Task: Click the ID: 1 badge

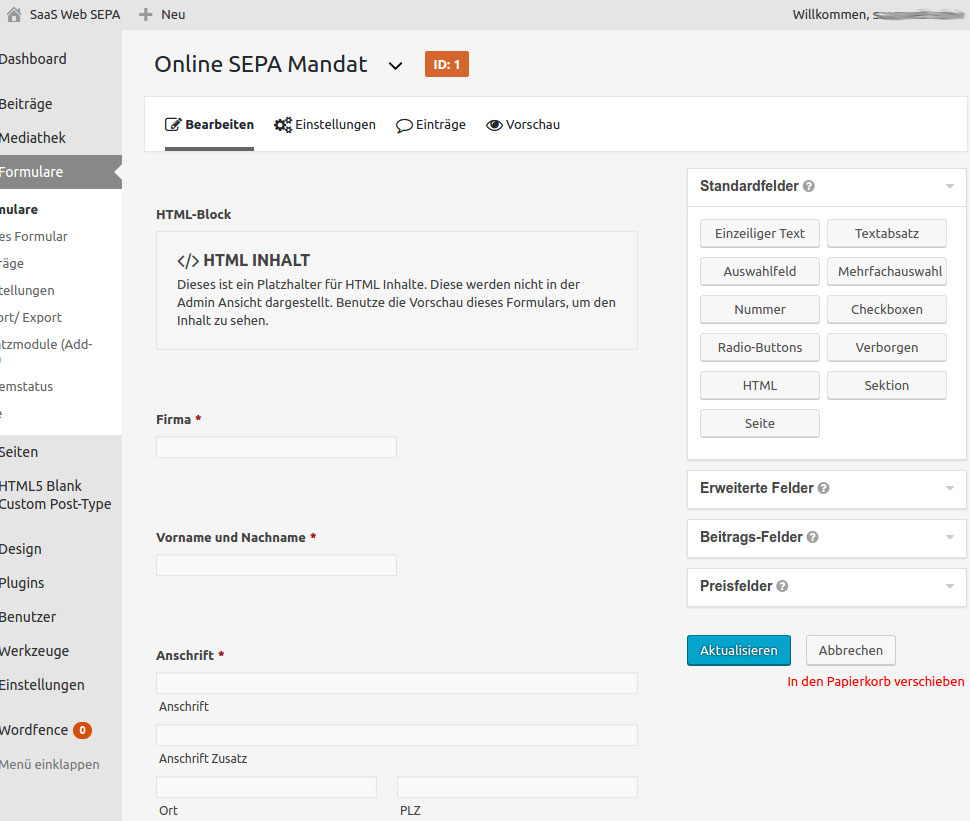Action: pos(447,64)
